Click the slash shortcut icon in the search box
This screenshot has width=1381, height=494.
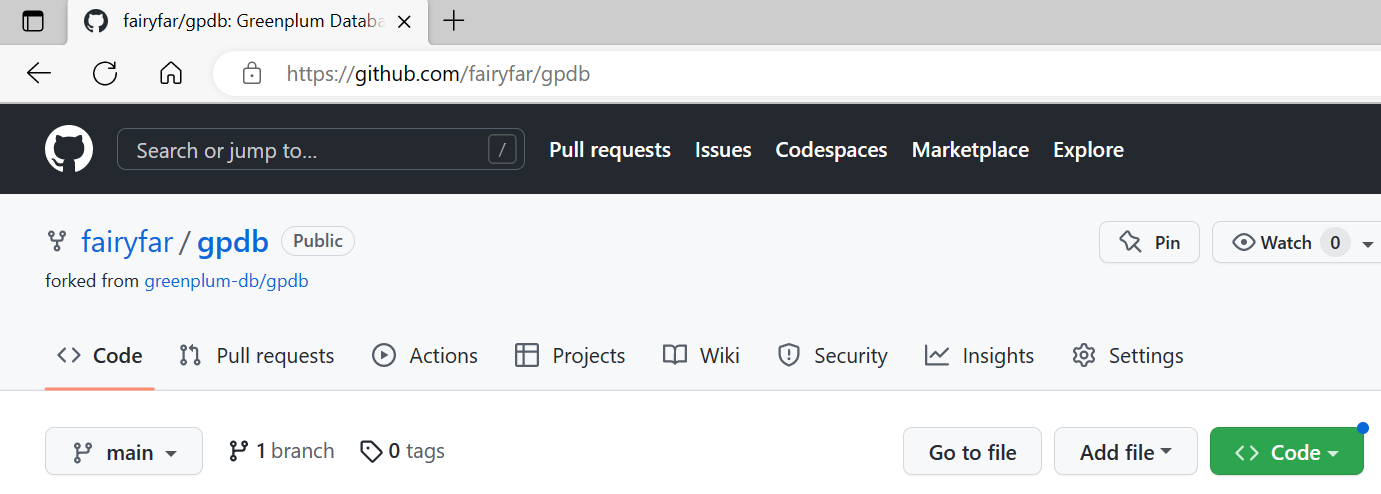point(502,150)
